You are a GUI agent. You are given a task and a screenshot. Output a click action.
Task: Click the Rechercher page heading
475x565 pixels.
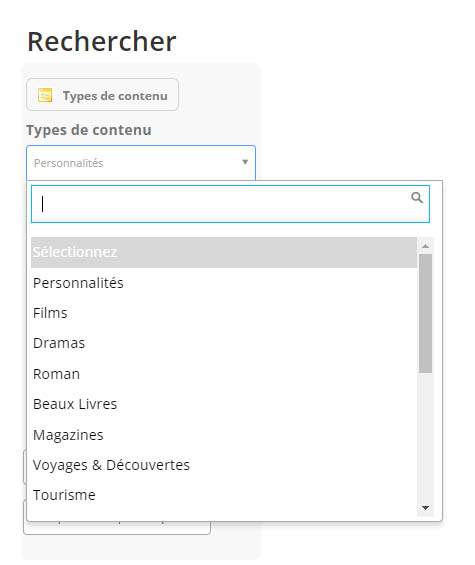pyautogui.click(x=102, y=41)
